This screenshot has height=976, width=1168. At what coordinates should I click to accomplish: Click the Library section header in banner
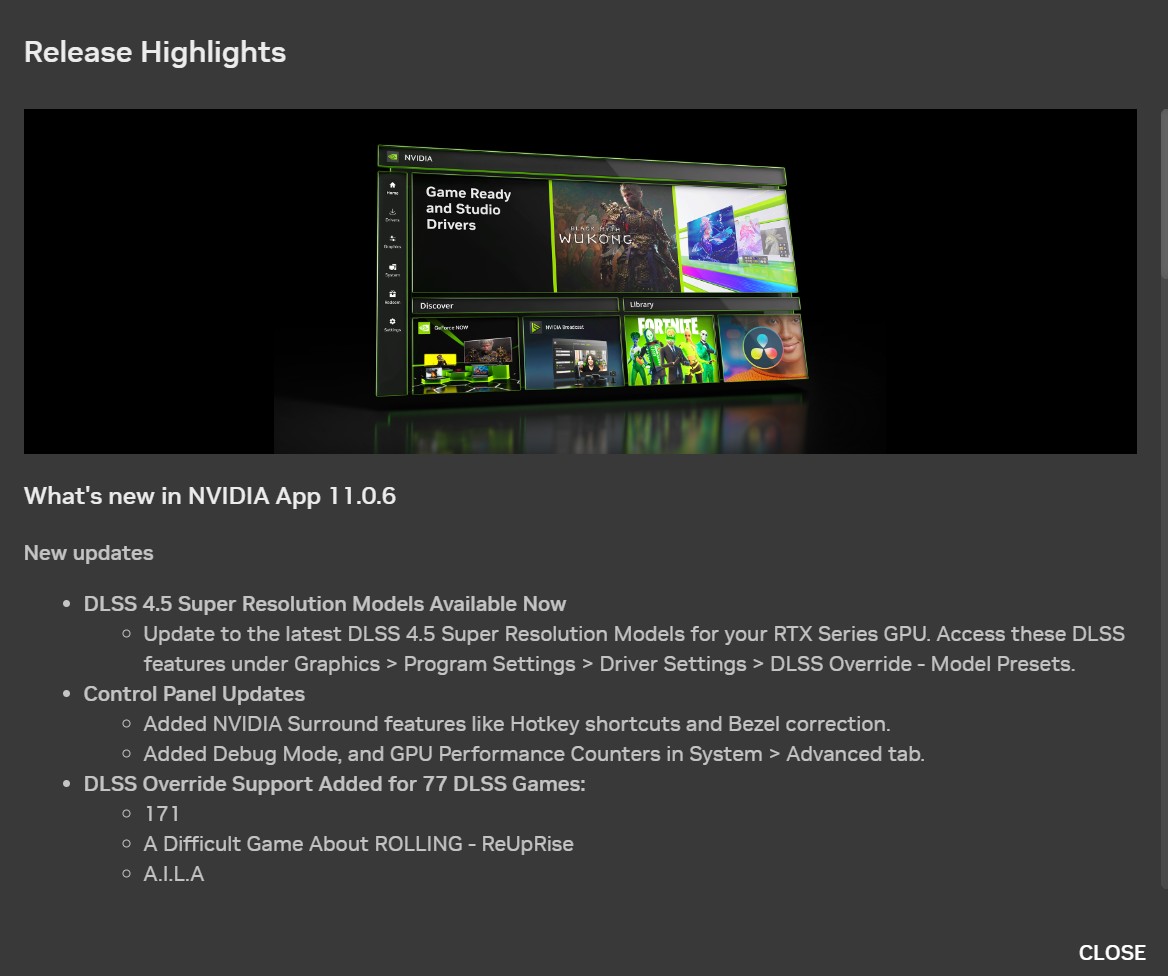click(x=642, y=304)
